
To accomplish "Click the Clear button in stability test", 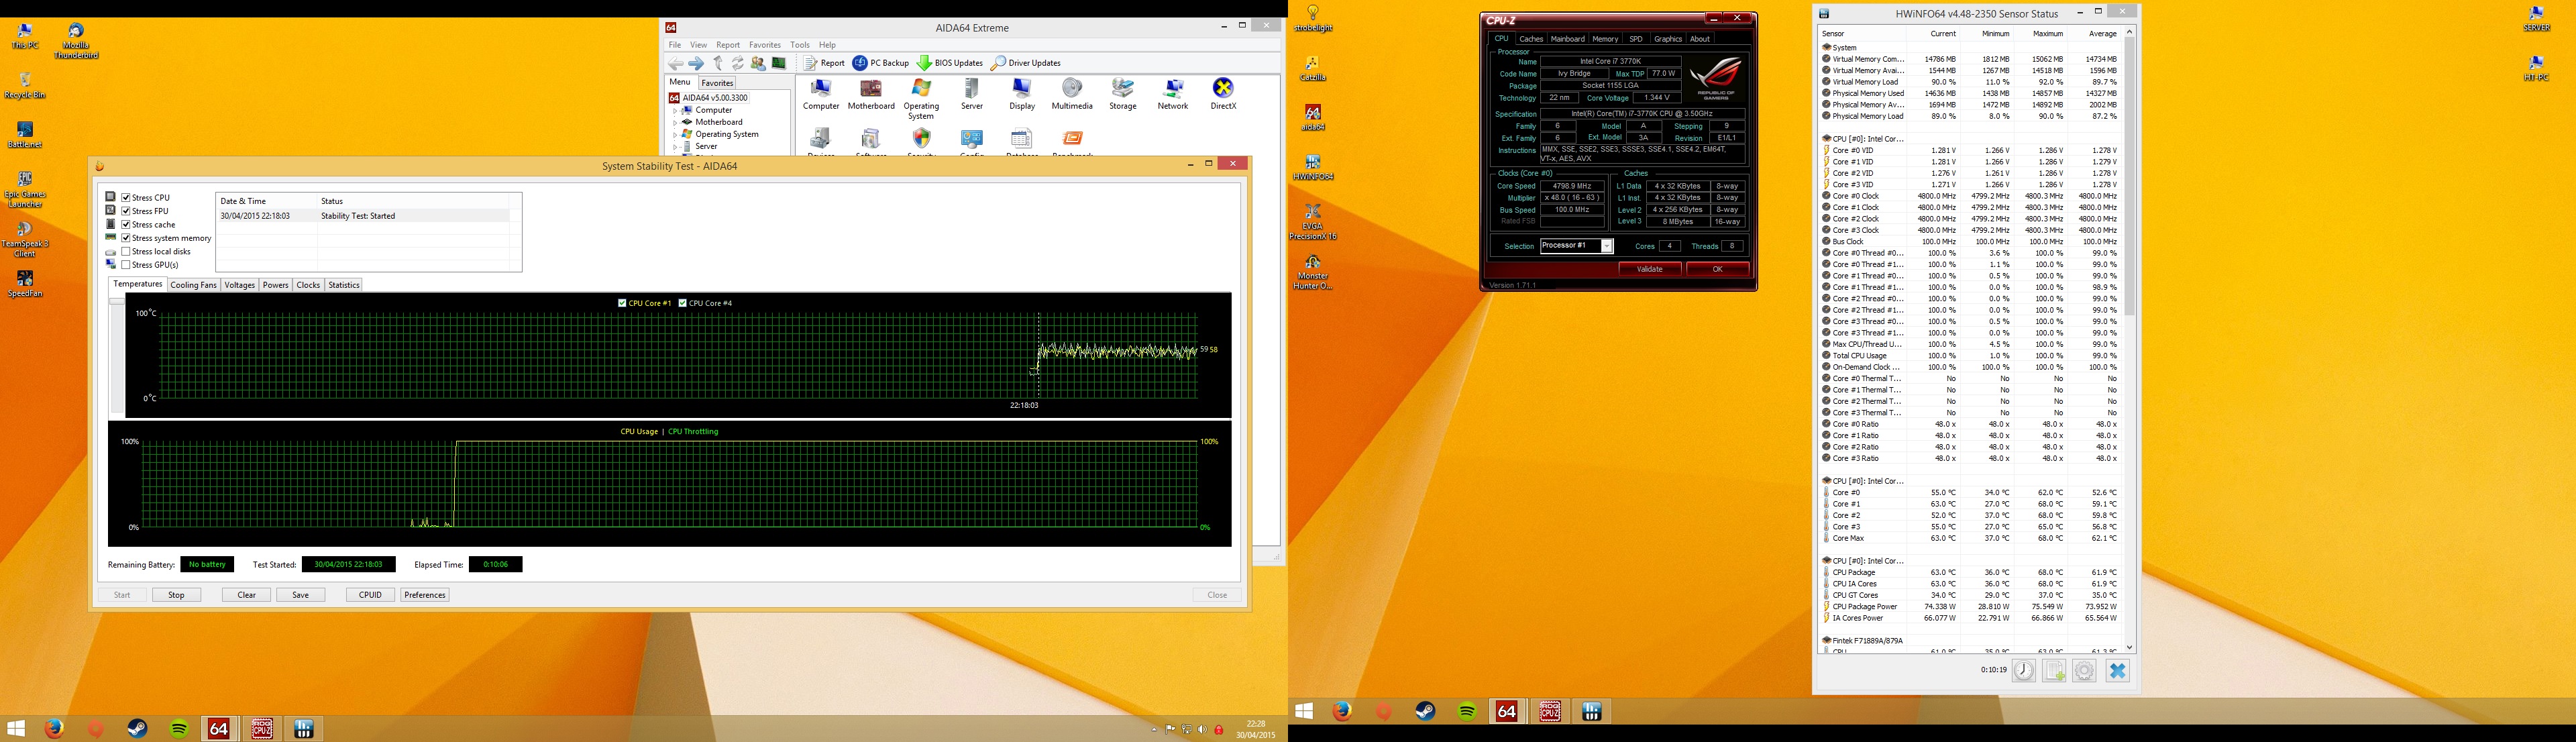I will click(246, 595).
